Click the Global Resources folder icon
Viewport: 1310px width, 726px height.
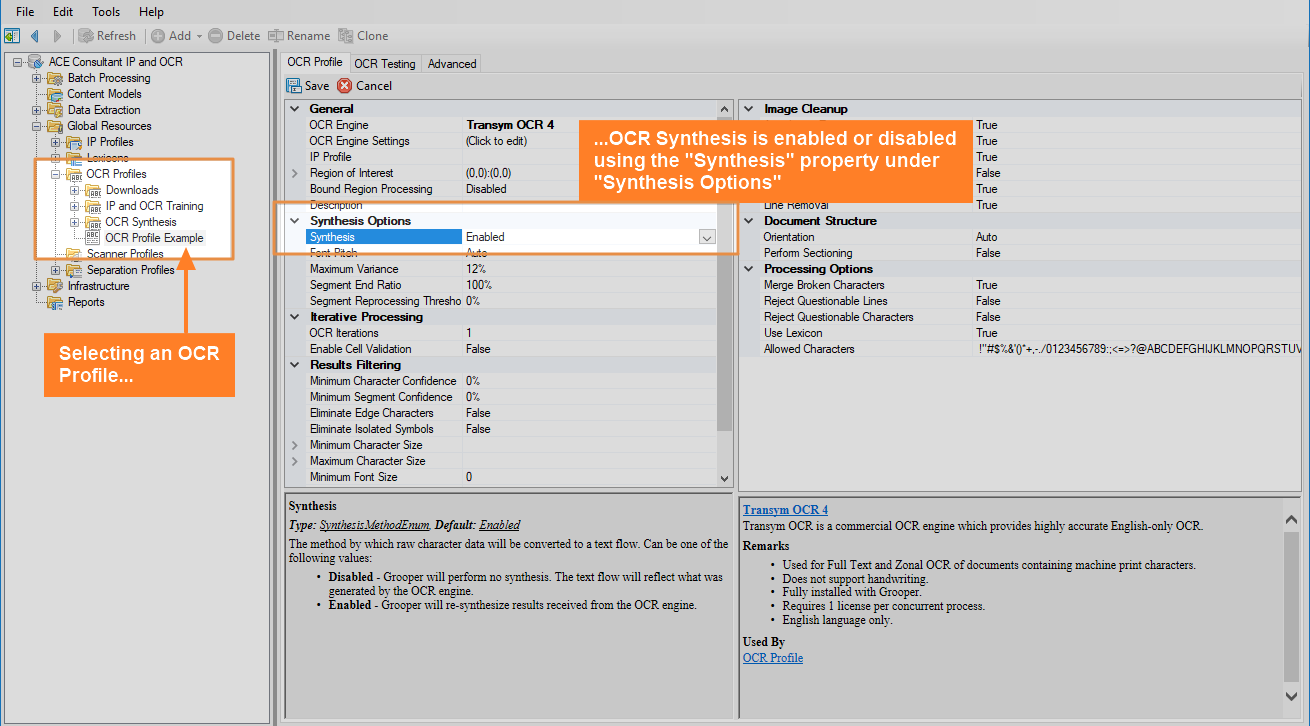click(56, 126)
